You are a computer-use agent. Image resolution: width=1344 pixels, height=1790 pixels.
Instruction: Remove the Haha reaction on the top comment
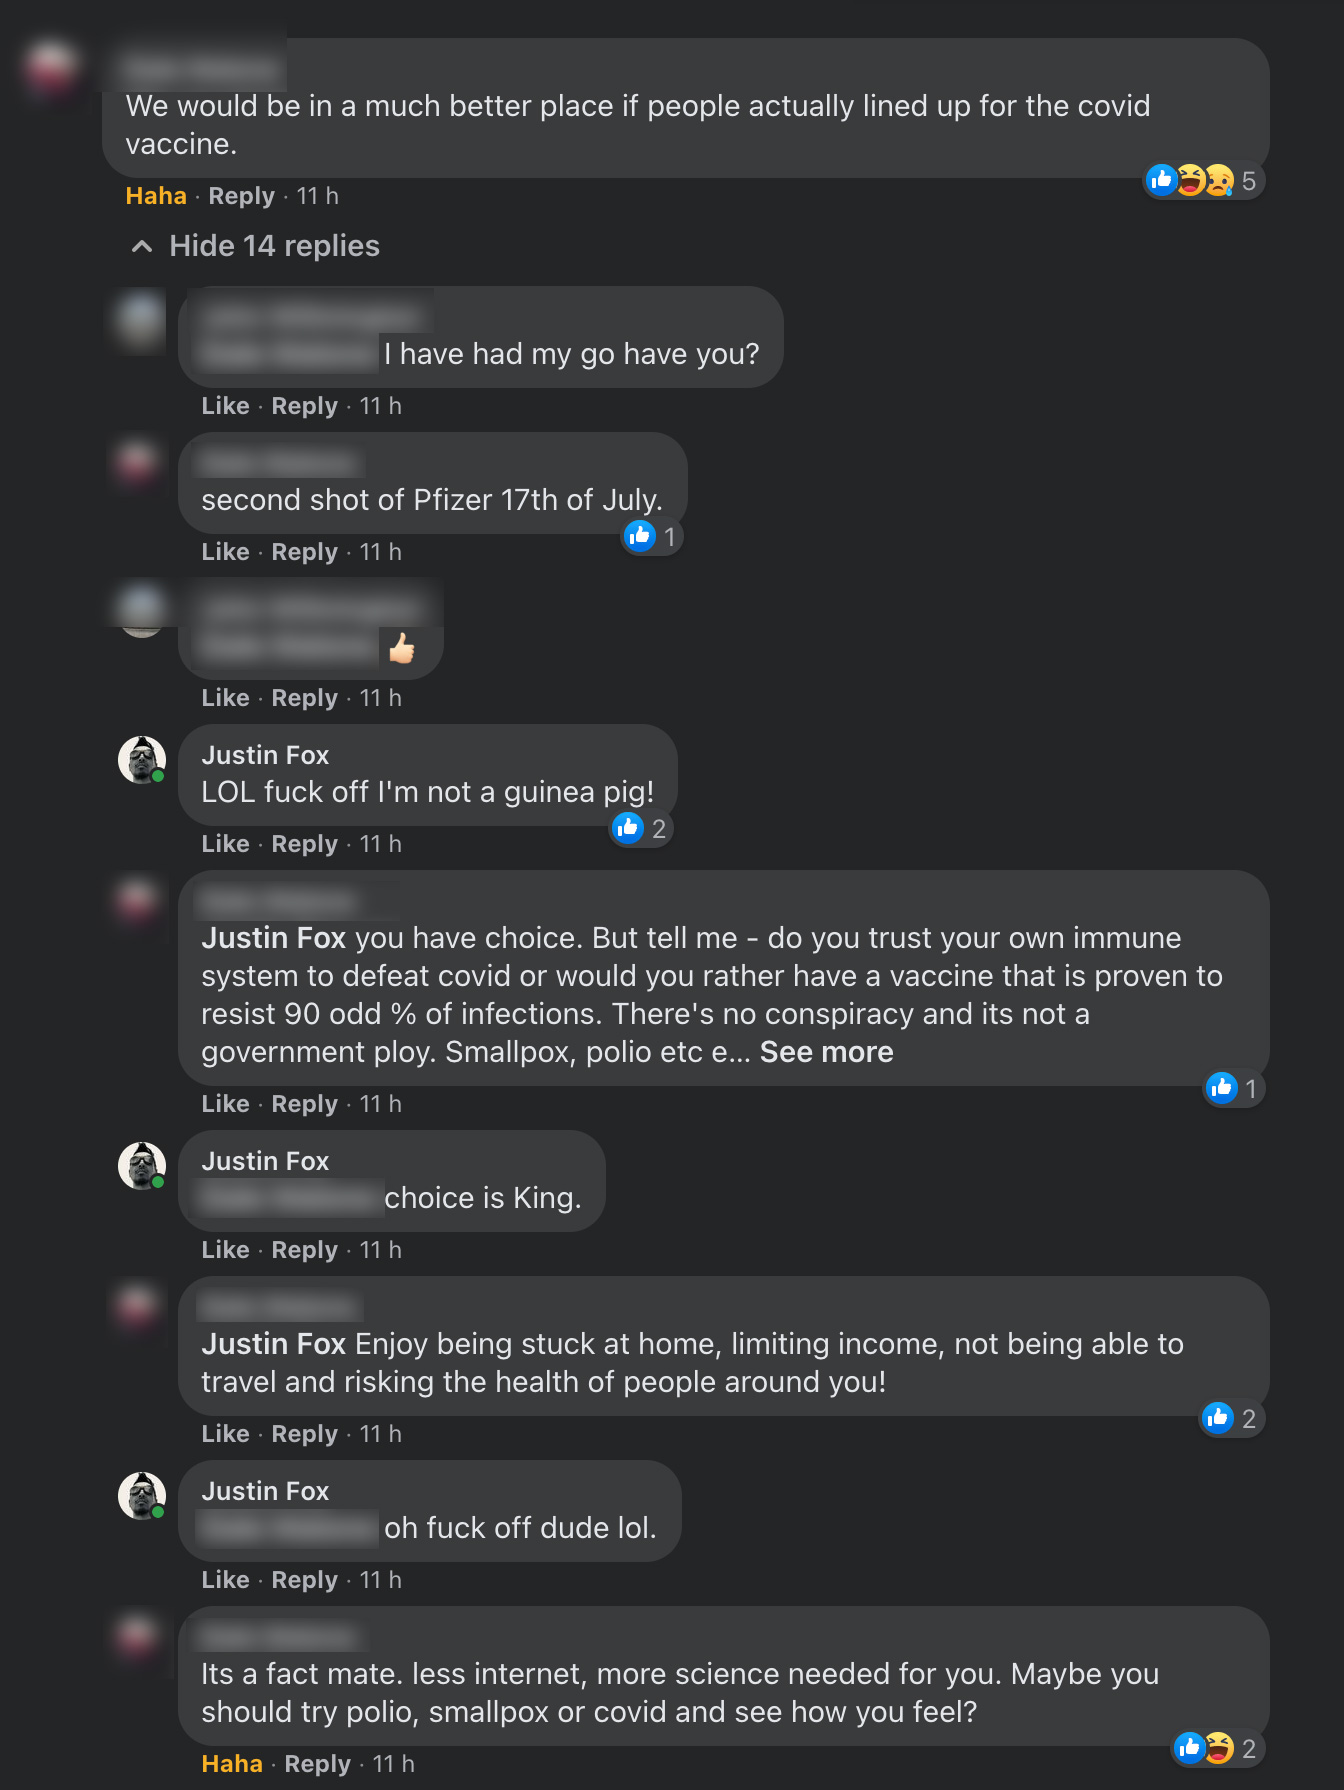click(156, 196)
